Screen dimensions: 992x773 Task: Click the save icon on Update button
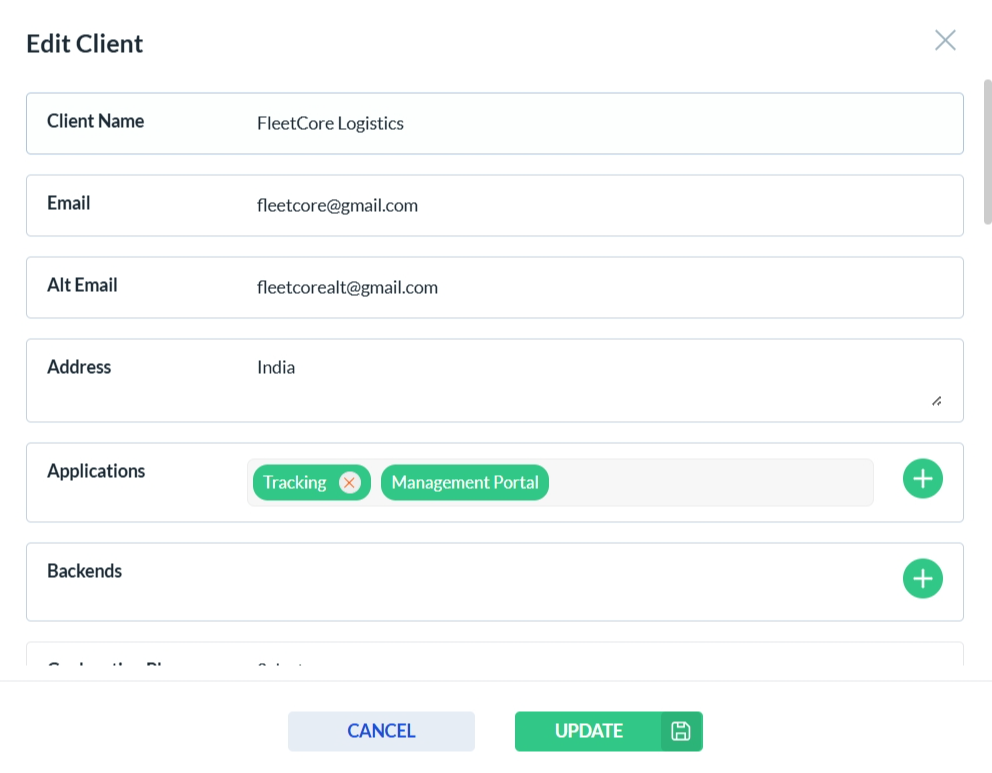tap(681, 731)
